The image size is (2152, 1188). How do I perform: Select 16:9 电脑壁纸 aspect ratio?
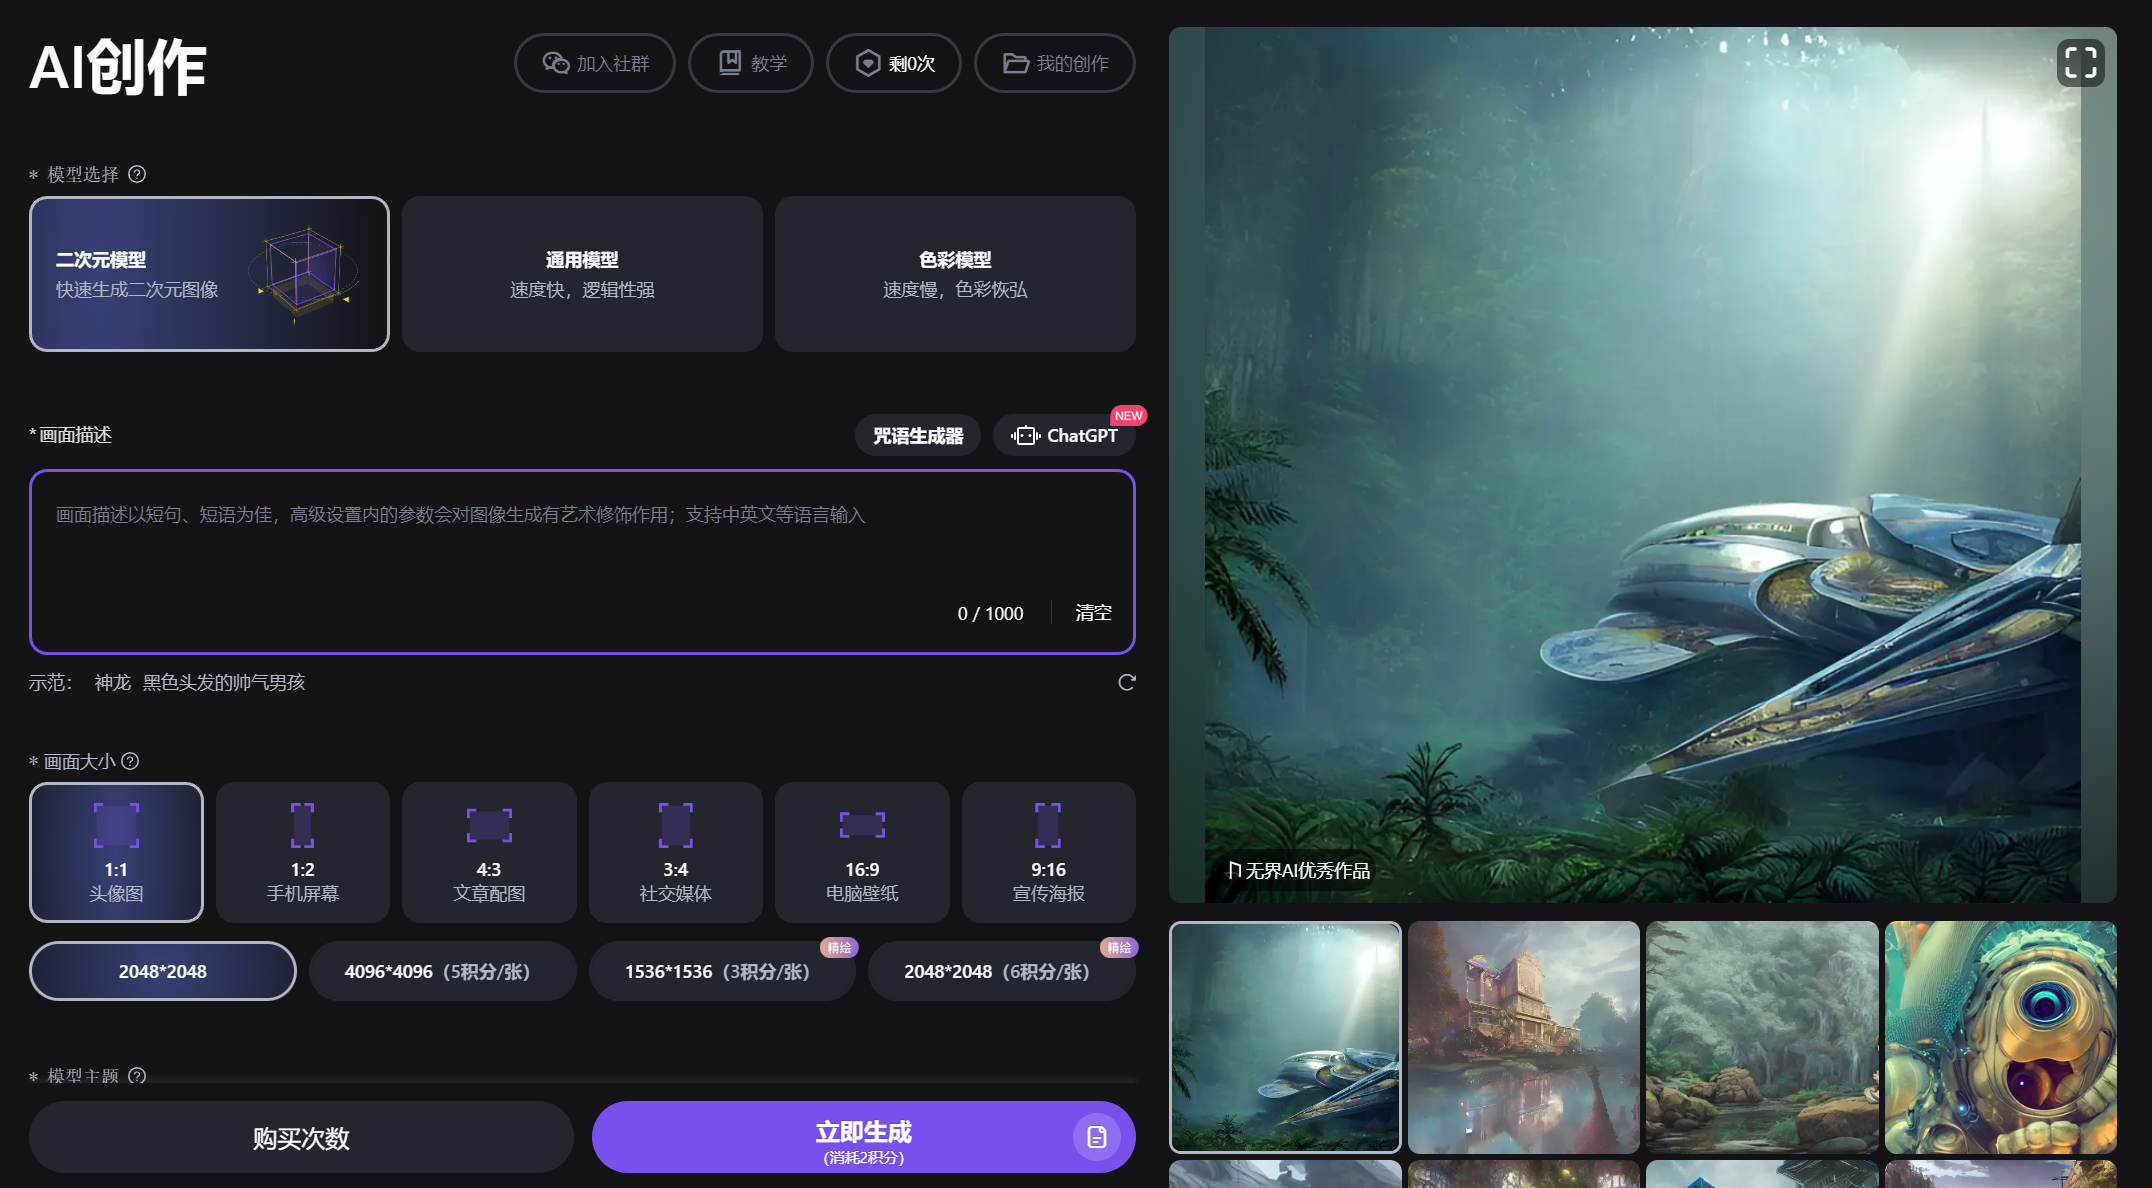[862, 852]
